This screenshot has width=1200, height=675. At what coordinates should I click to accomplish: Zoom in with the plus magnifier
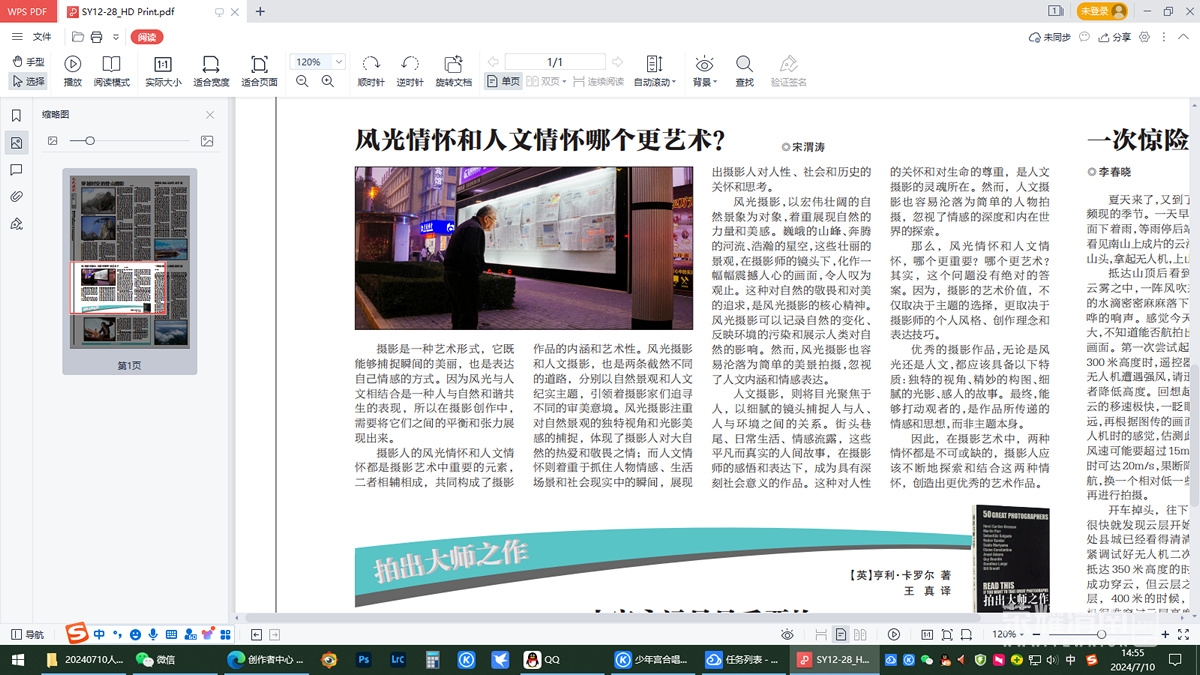click(328, 82)
